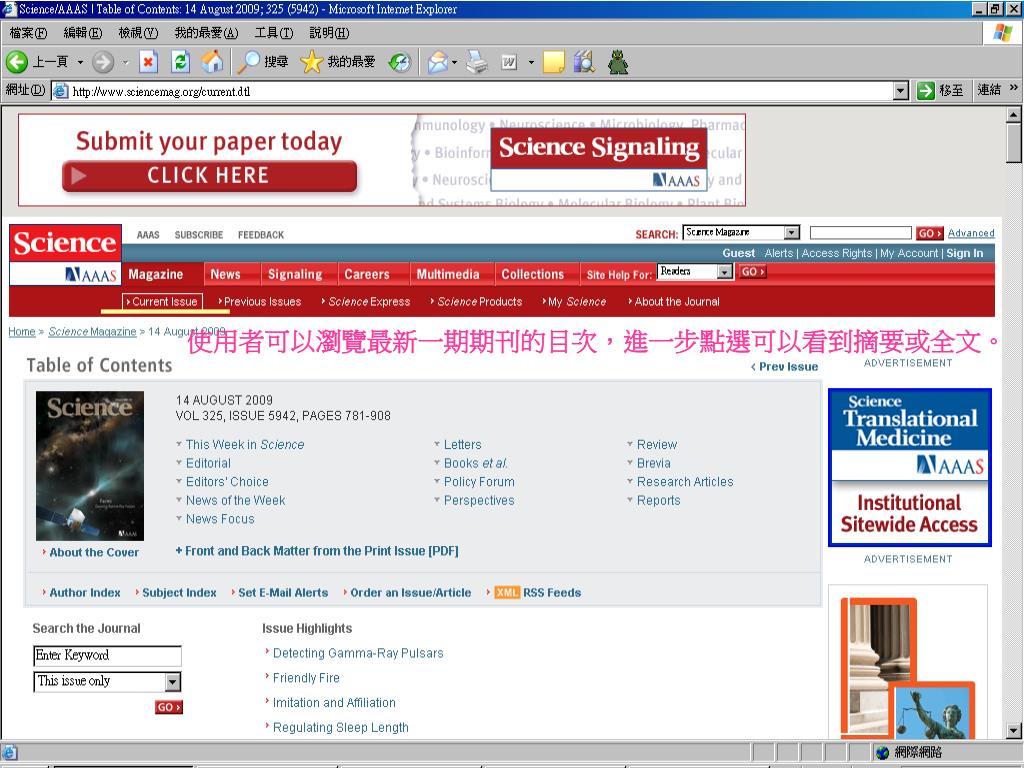Switch to the Collections tab

click(x=532, y=274)
